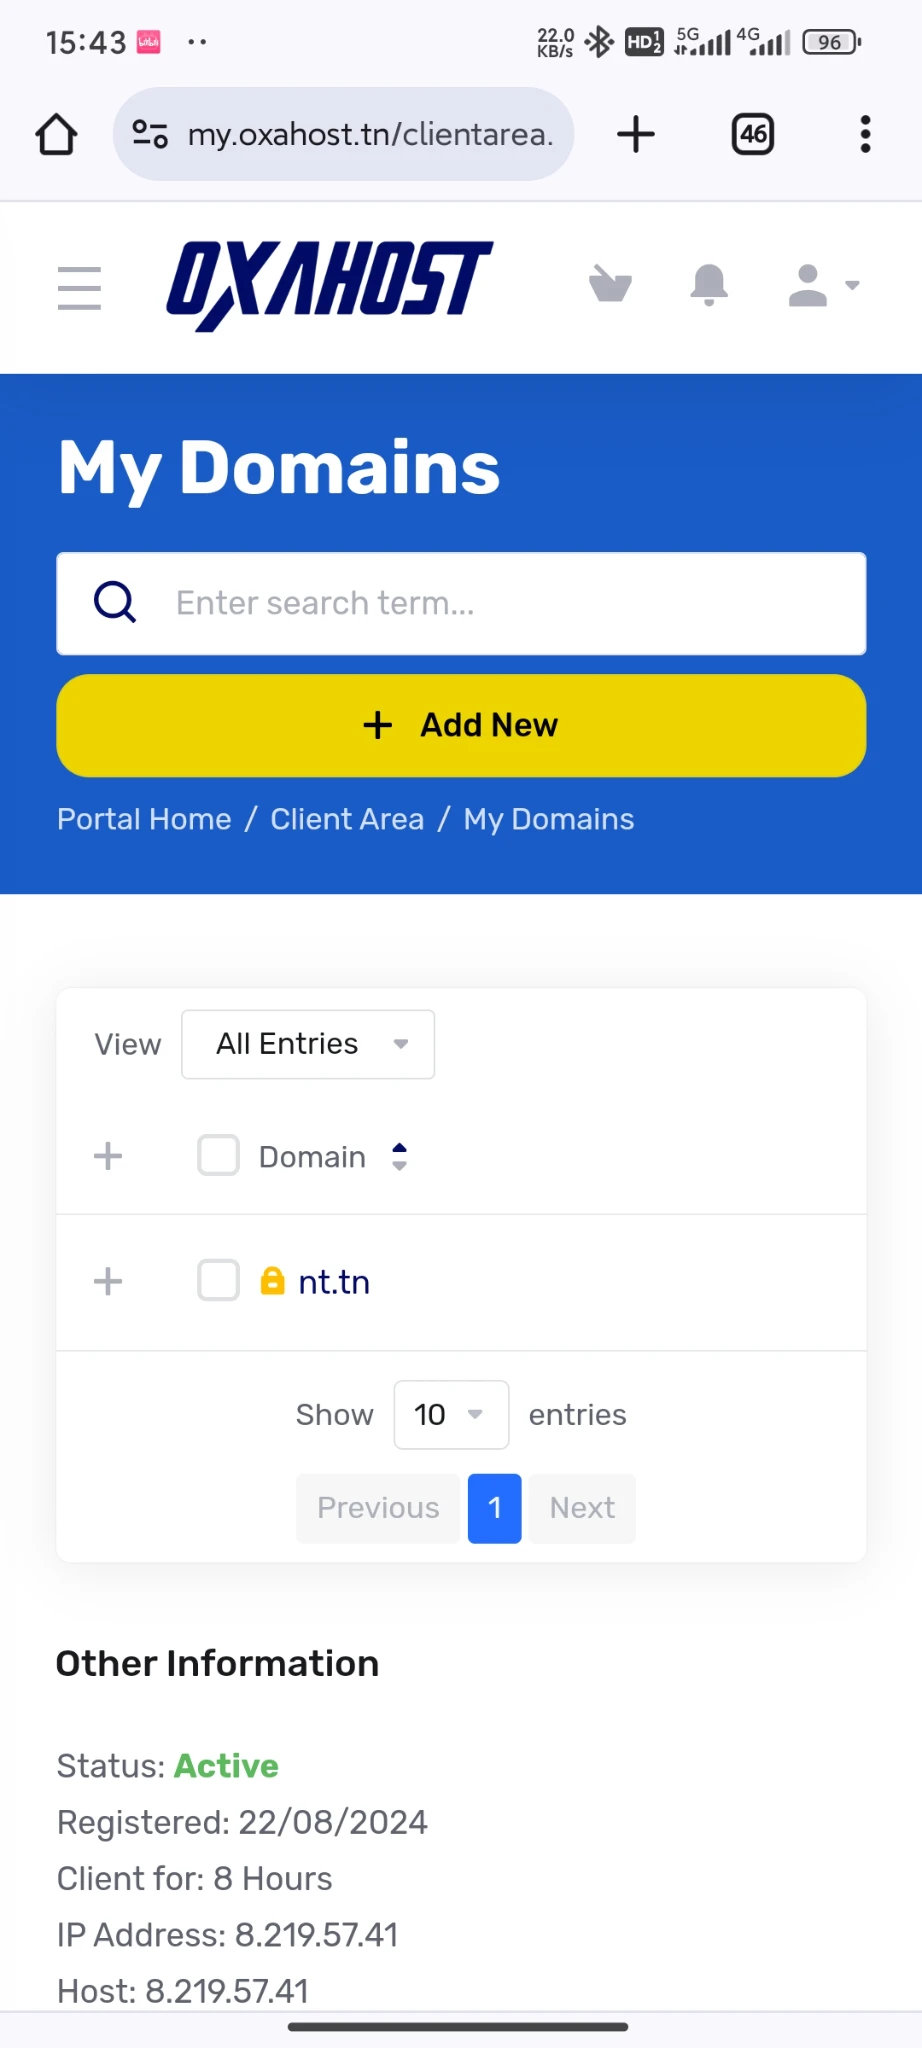Check the select-all Domain checkbox
Viewport: 922px width, 2048px height.
(218, 1156)
